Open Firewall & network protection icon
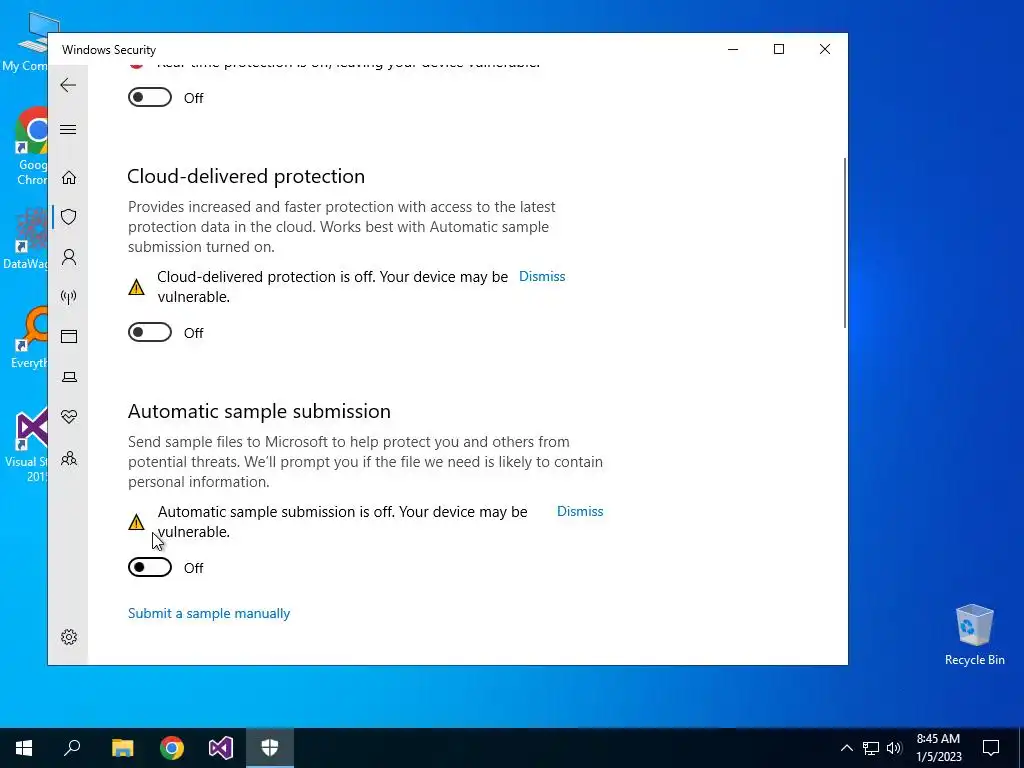The width and height of the screenshot is (1024, 768). 69,297
